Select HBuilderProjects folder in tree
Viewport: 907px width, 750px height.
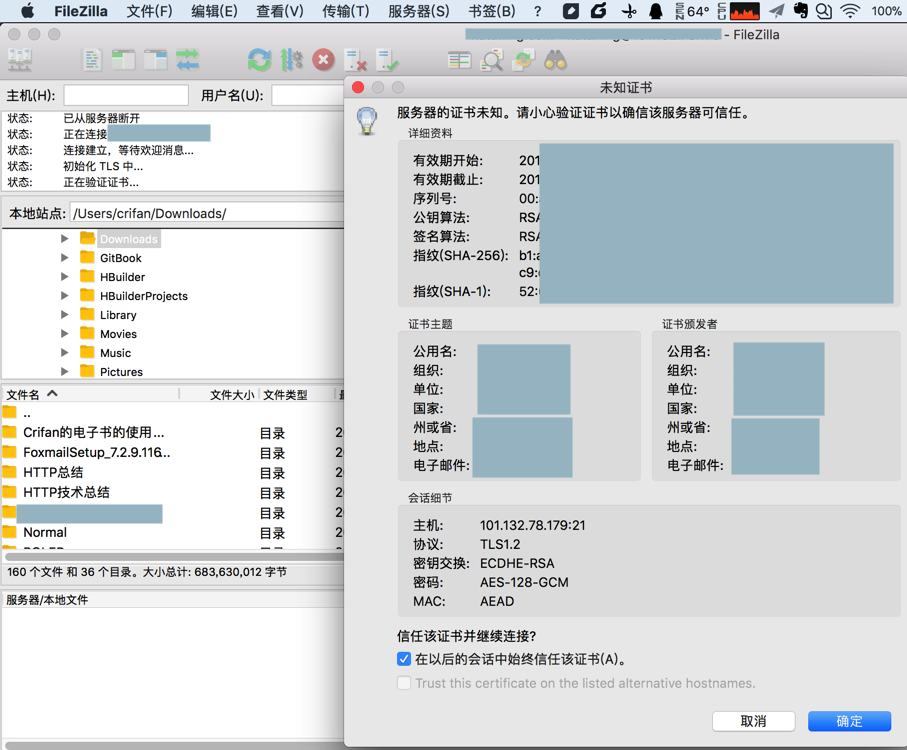(x=143, y=296)
